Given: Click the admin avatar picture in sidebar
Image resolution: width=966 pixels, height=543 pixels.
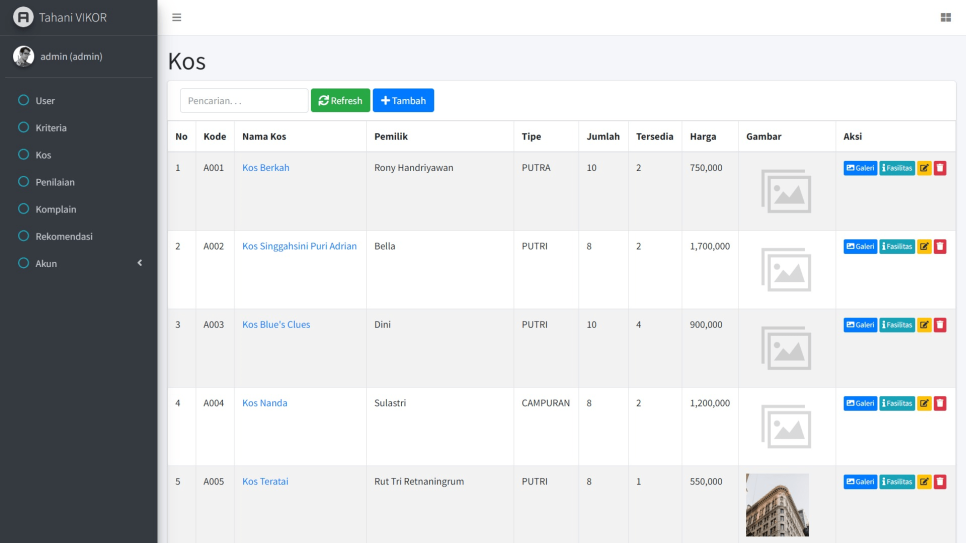Looking at the screenshot, I should pyautogui.click(x=23, y=56).
